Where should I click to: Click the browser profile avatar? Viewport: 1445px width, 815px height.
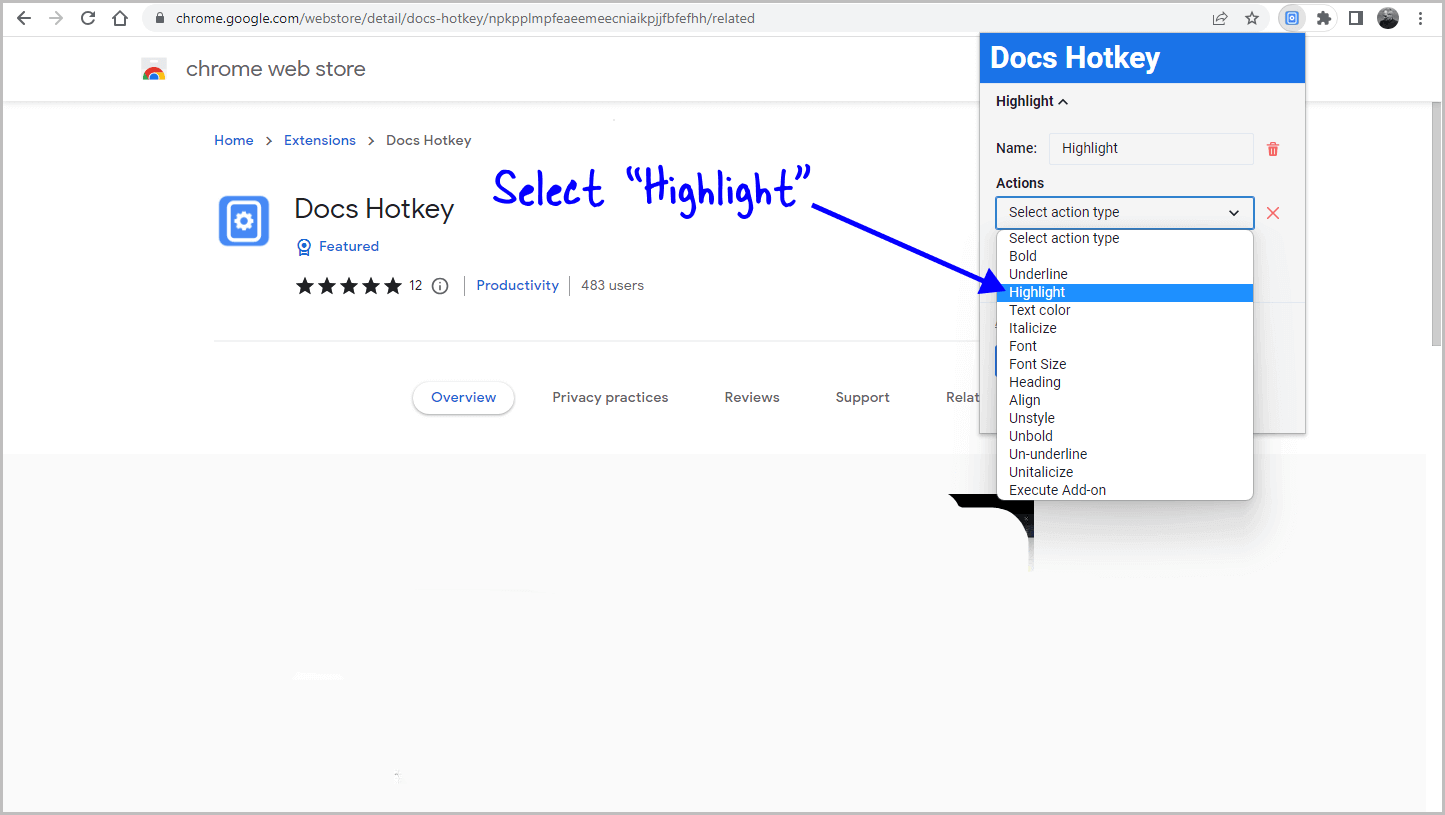tap(1388, 18)
